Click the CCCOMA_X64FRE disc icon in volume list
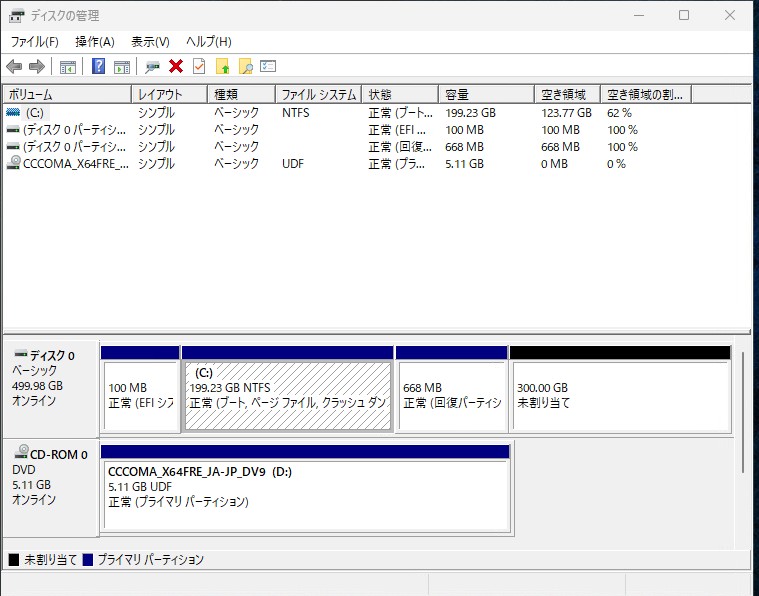The image size is (759, 596). [x=14, y=163]
